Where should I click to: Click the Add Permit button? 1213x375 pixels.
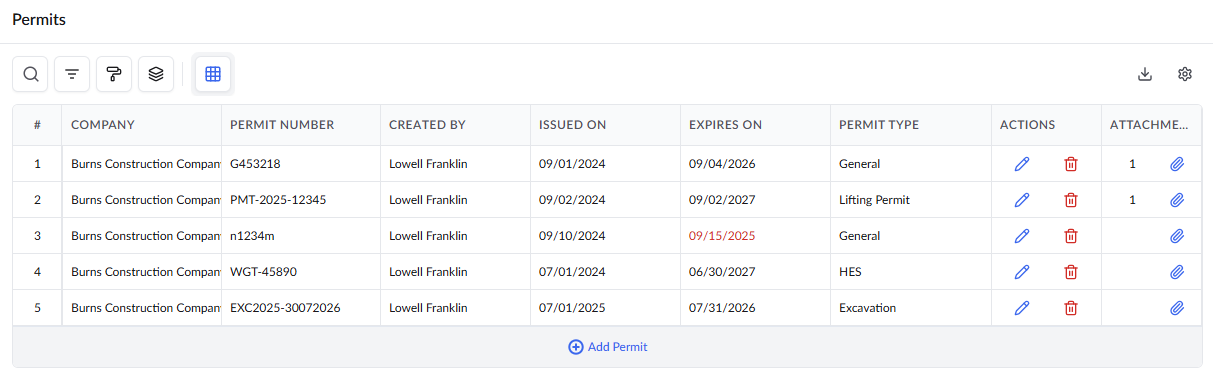click(608, 347)
